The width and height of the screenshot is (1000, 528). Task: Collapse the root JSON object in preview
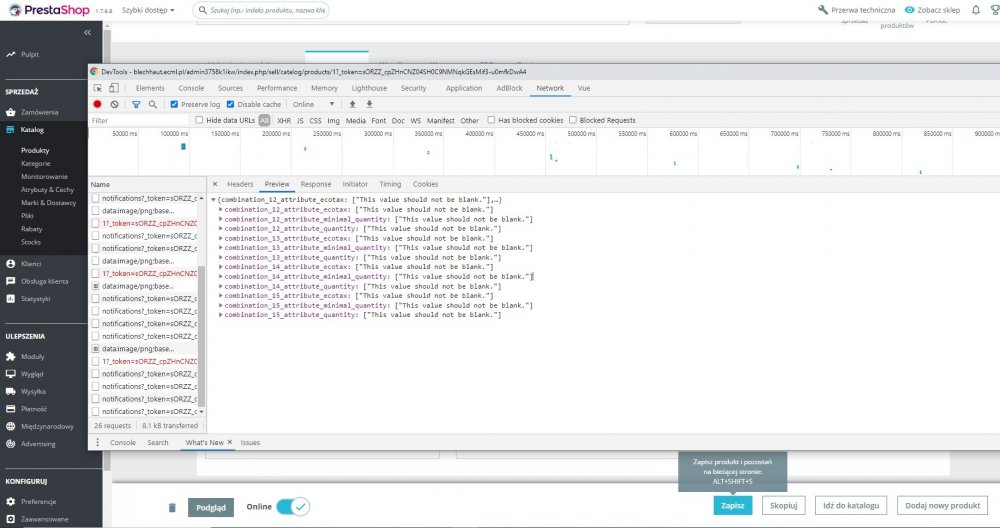coord(214,200)
